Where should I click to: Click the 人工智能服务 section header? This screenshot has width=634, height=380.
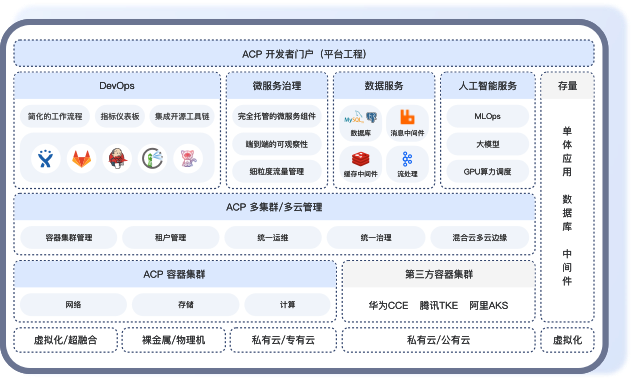(x=488, y=86)
